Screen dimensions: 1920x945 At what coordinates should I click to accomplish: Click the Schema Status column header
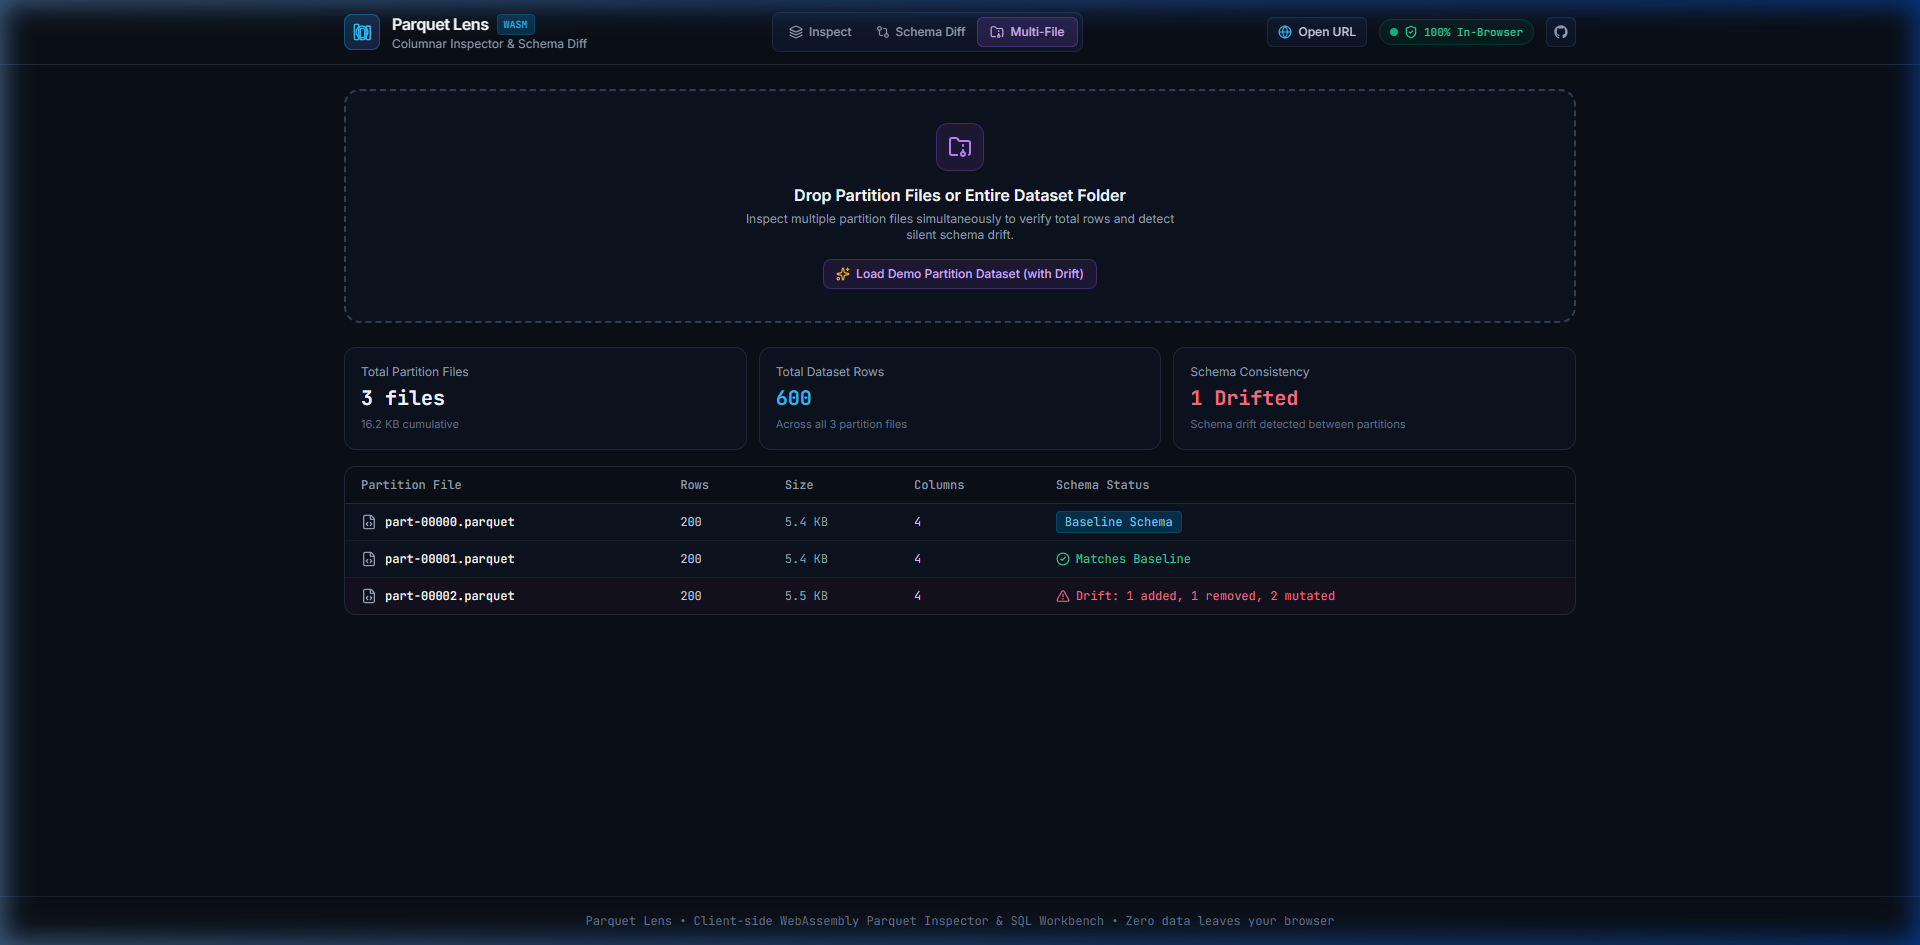tap(1103, 485)
